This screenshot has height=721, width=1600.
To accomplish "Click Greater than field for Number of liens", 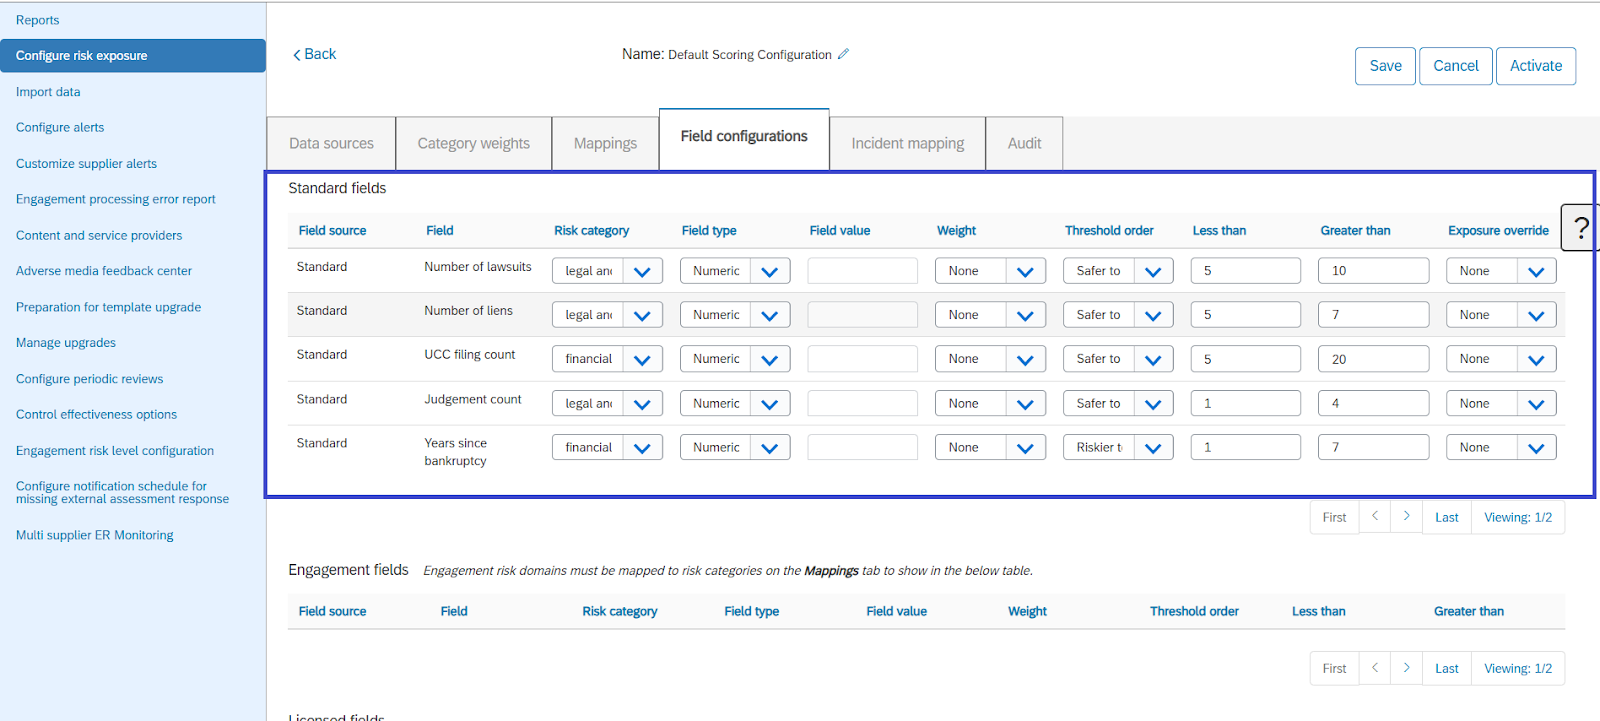I will (x=1373, y=315).
